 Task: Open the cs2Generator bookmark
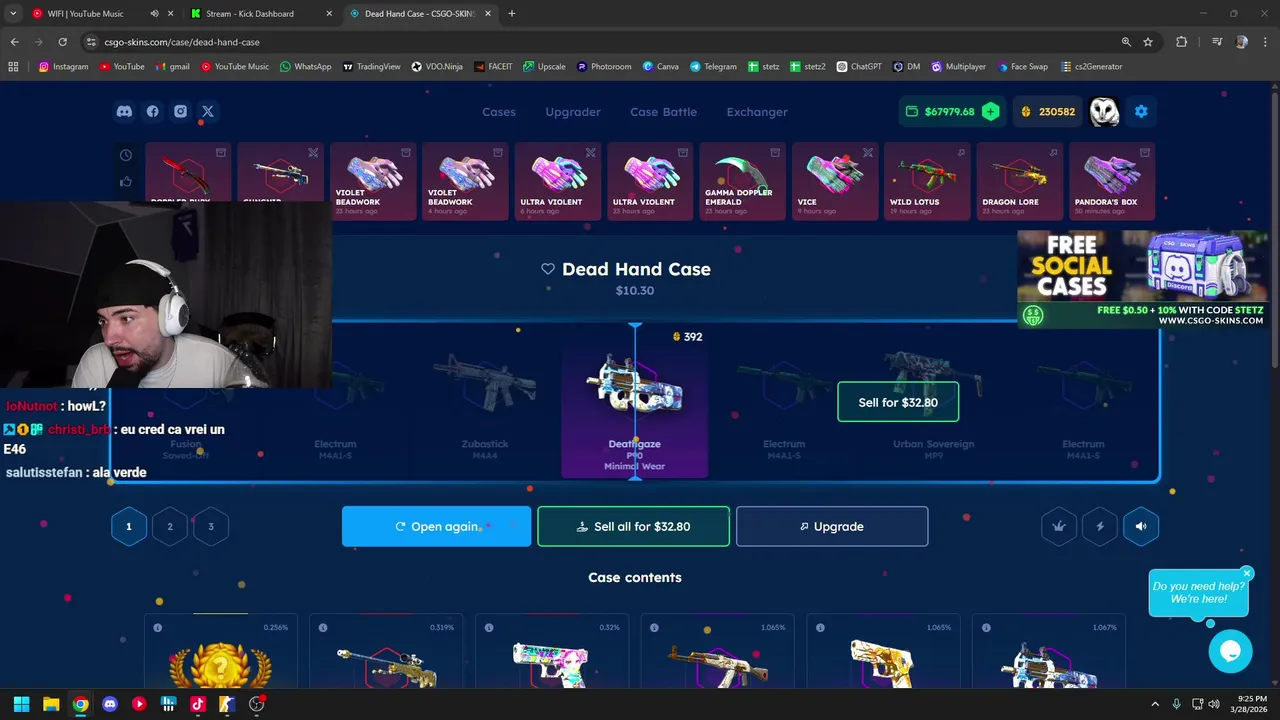click(1091, 67)
